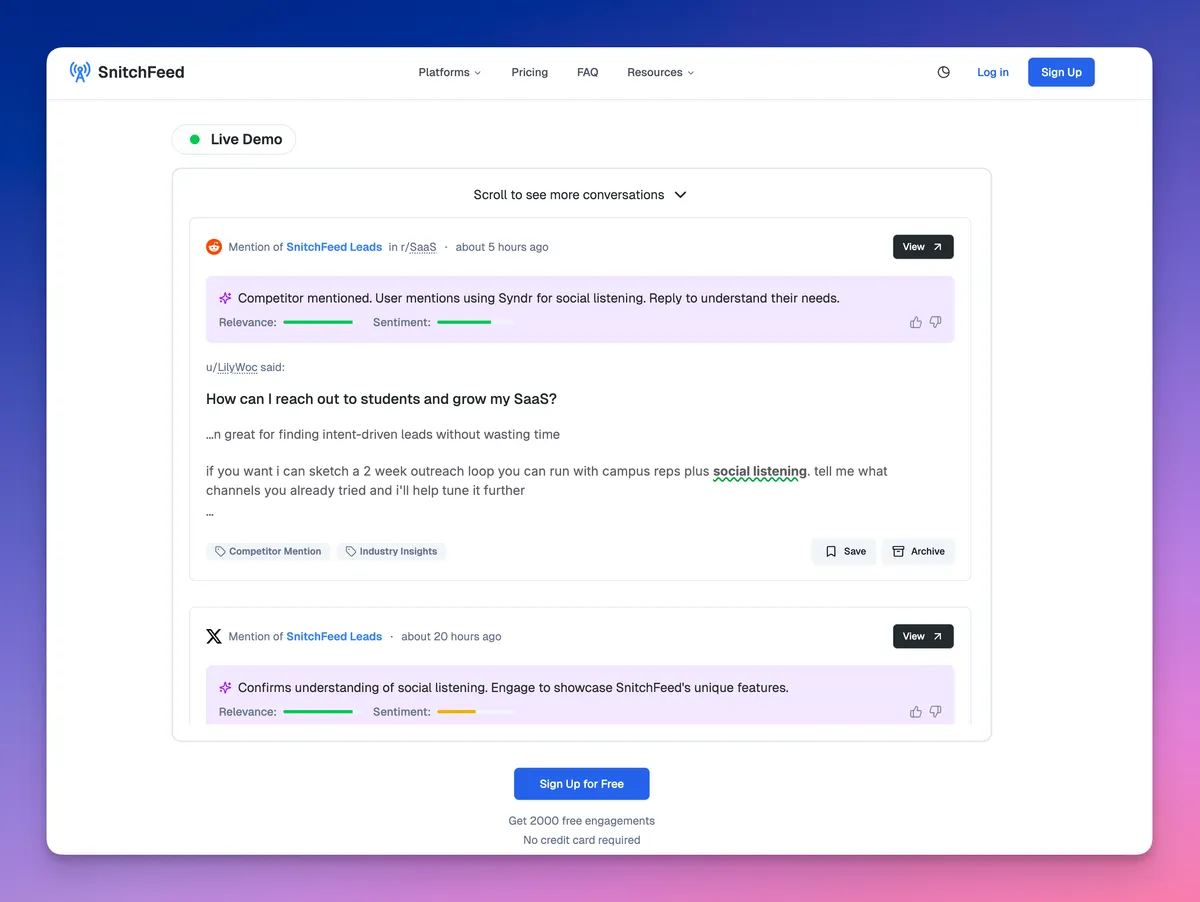Click the chevron beside Scroll to see more conversations

tap(681, 195)
